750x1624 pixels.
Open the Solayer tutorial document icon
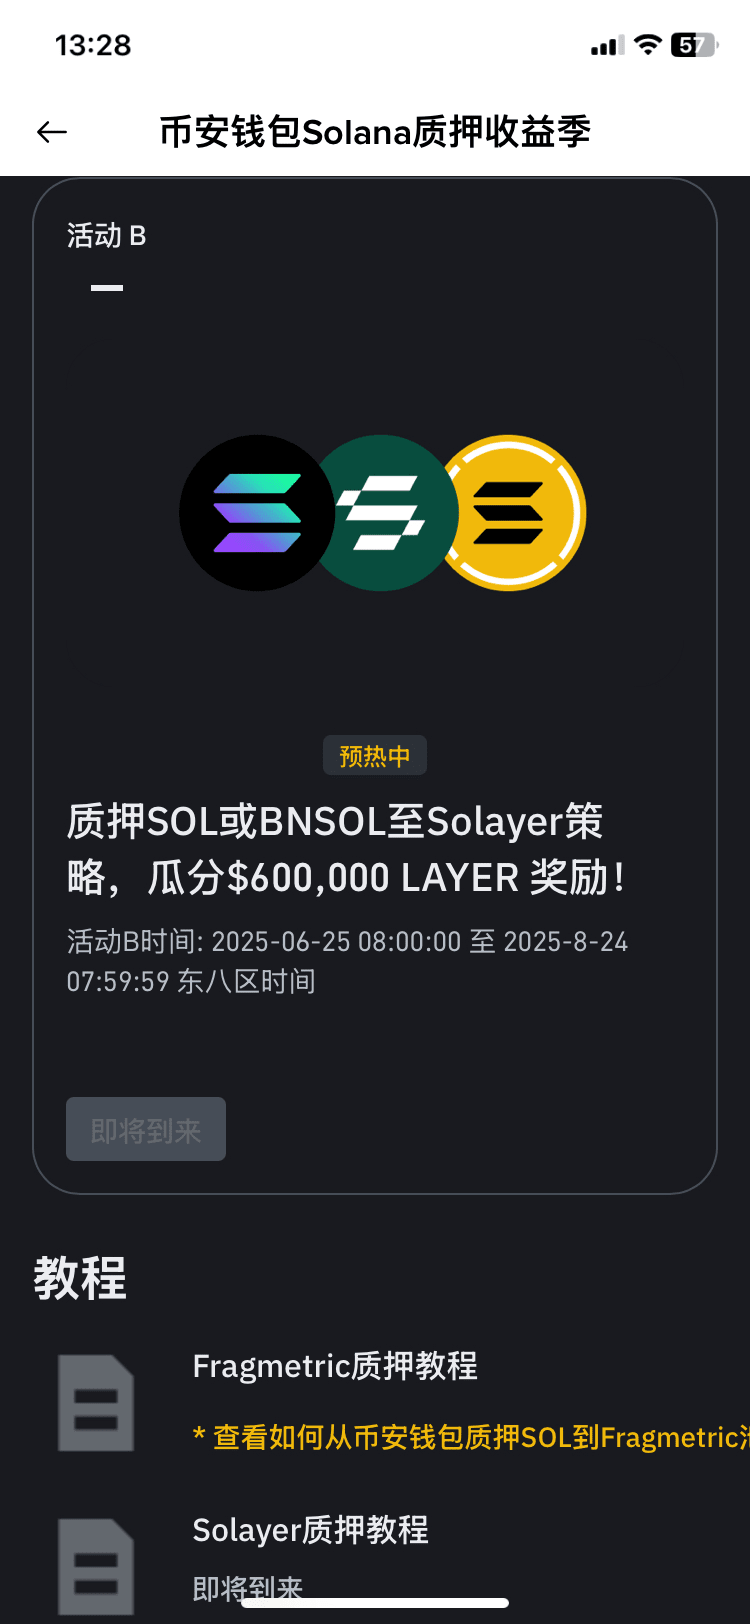pyautogui.click(x=96, y=1566)
